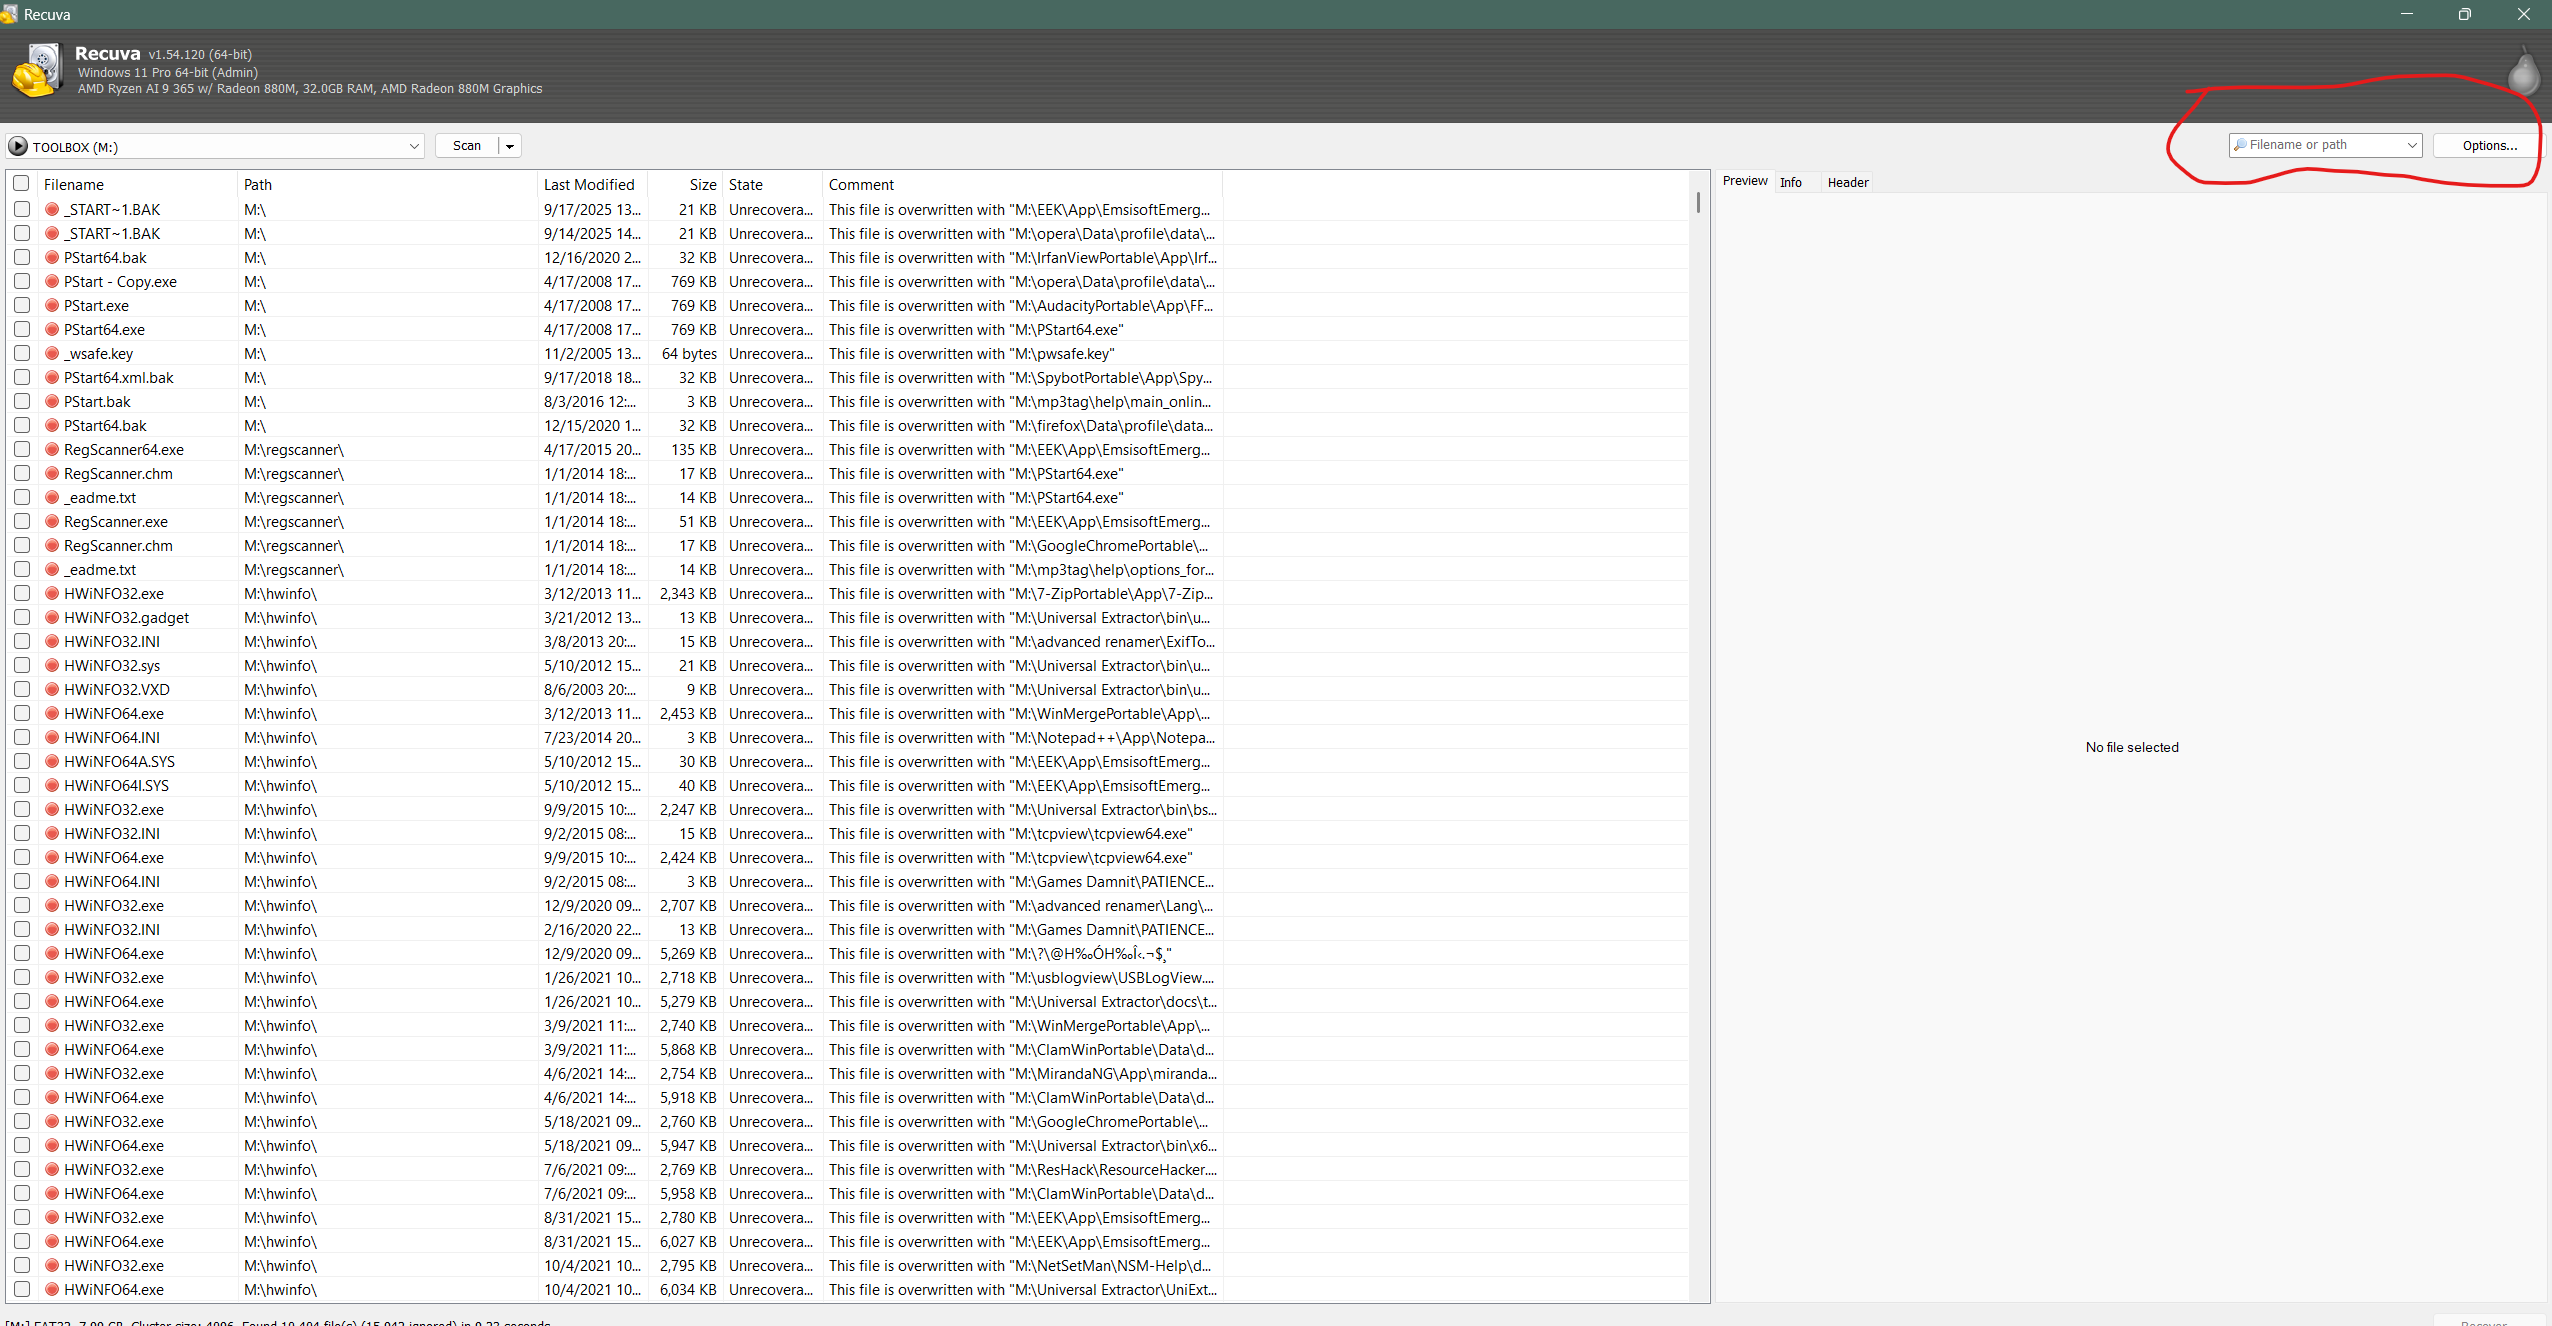
Task: Check the _START~1.BAK file dated 9/17/2025
Action: coord(21,210)
